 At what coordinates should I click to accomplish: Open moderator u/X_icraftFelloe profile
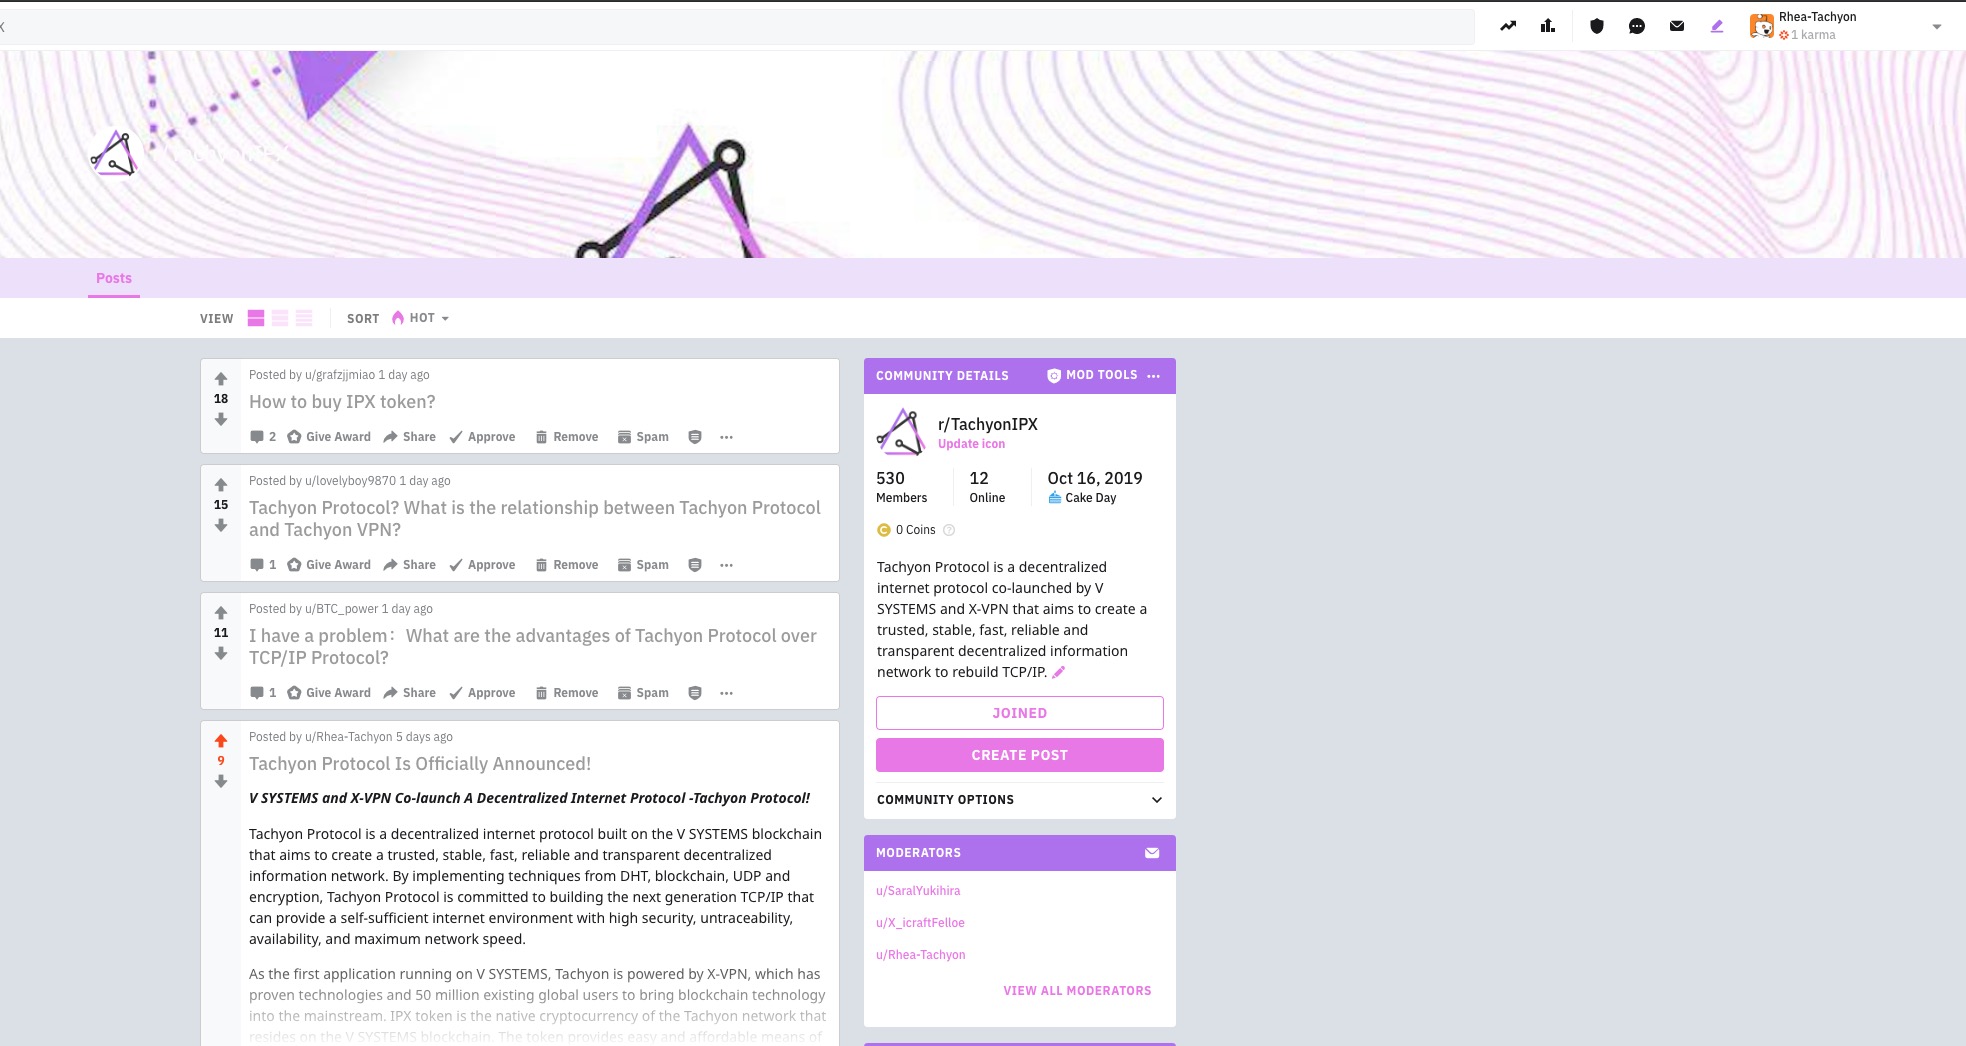click(920, 923)
